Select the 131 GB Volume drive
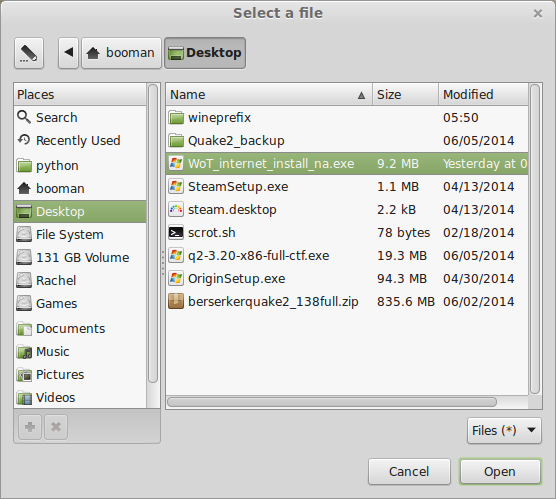The width and height of the screenshot is (556, 499). tap(80, 257)
